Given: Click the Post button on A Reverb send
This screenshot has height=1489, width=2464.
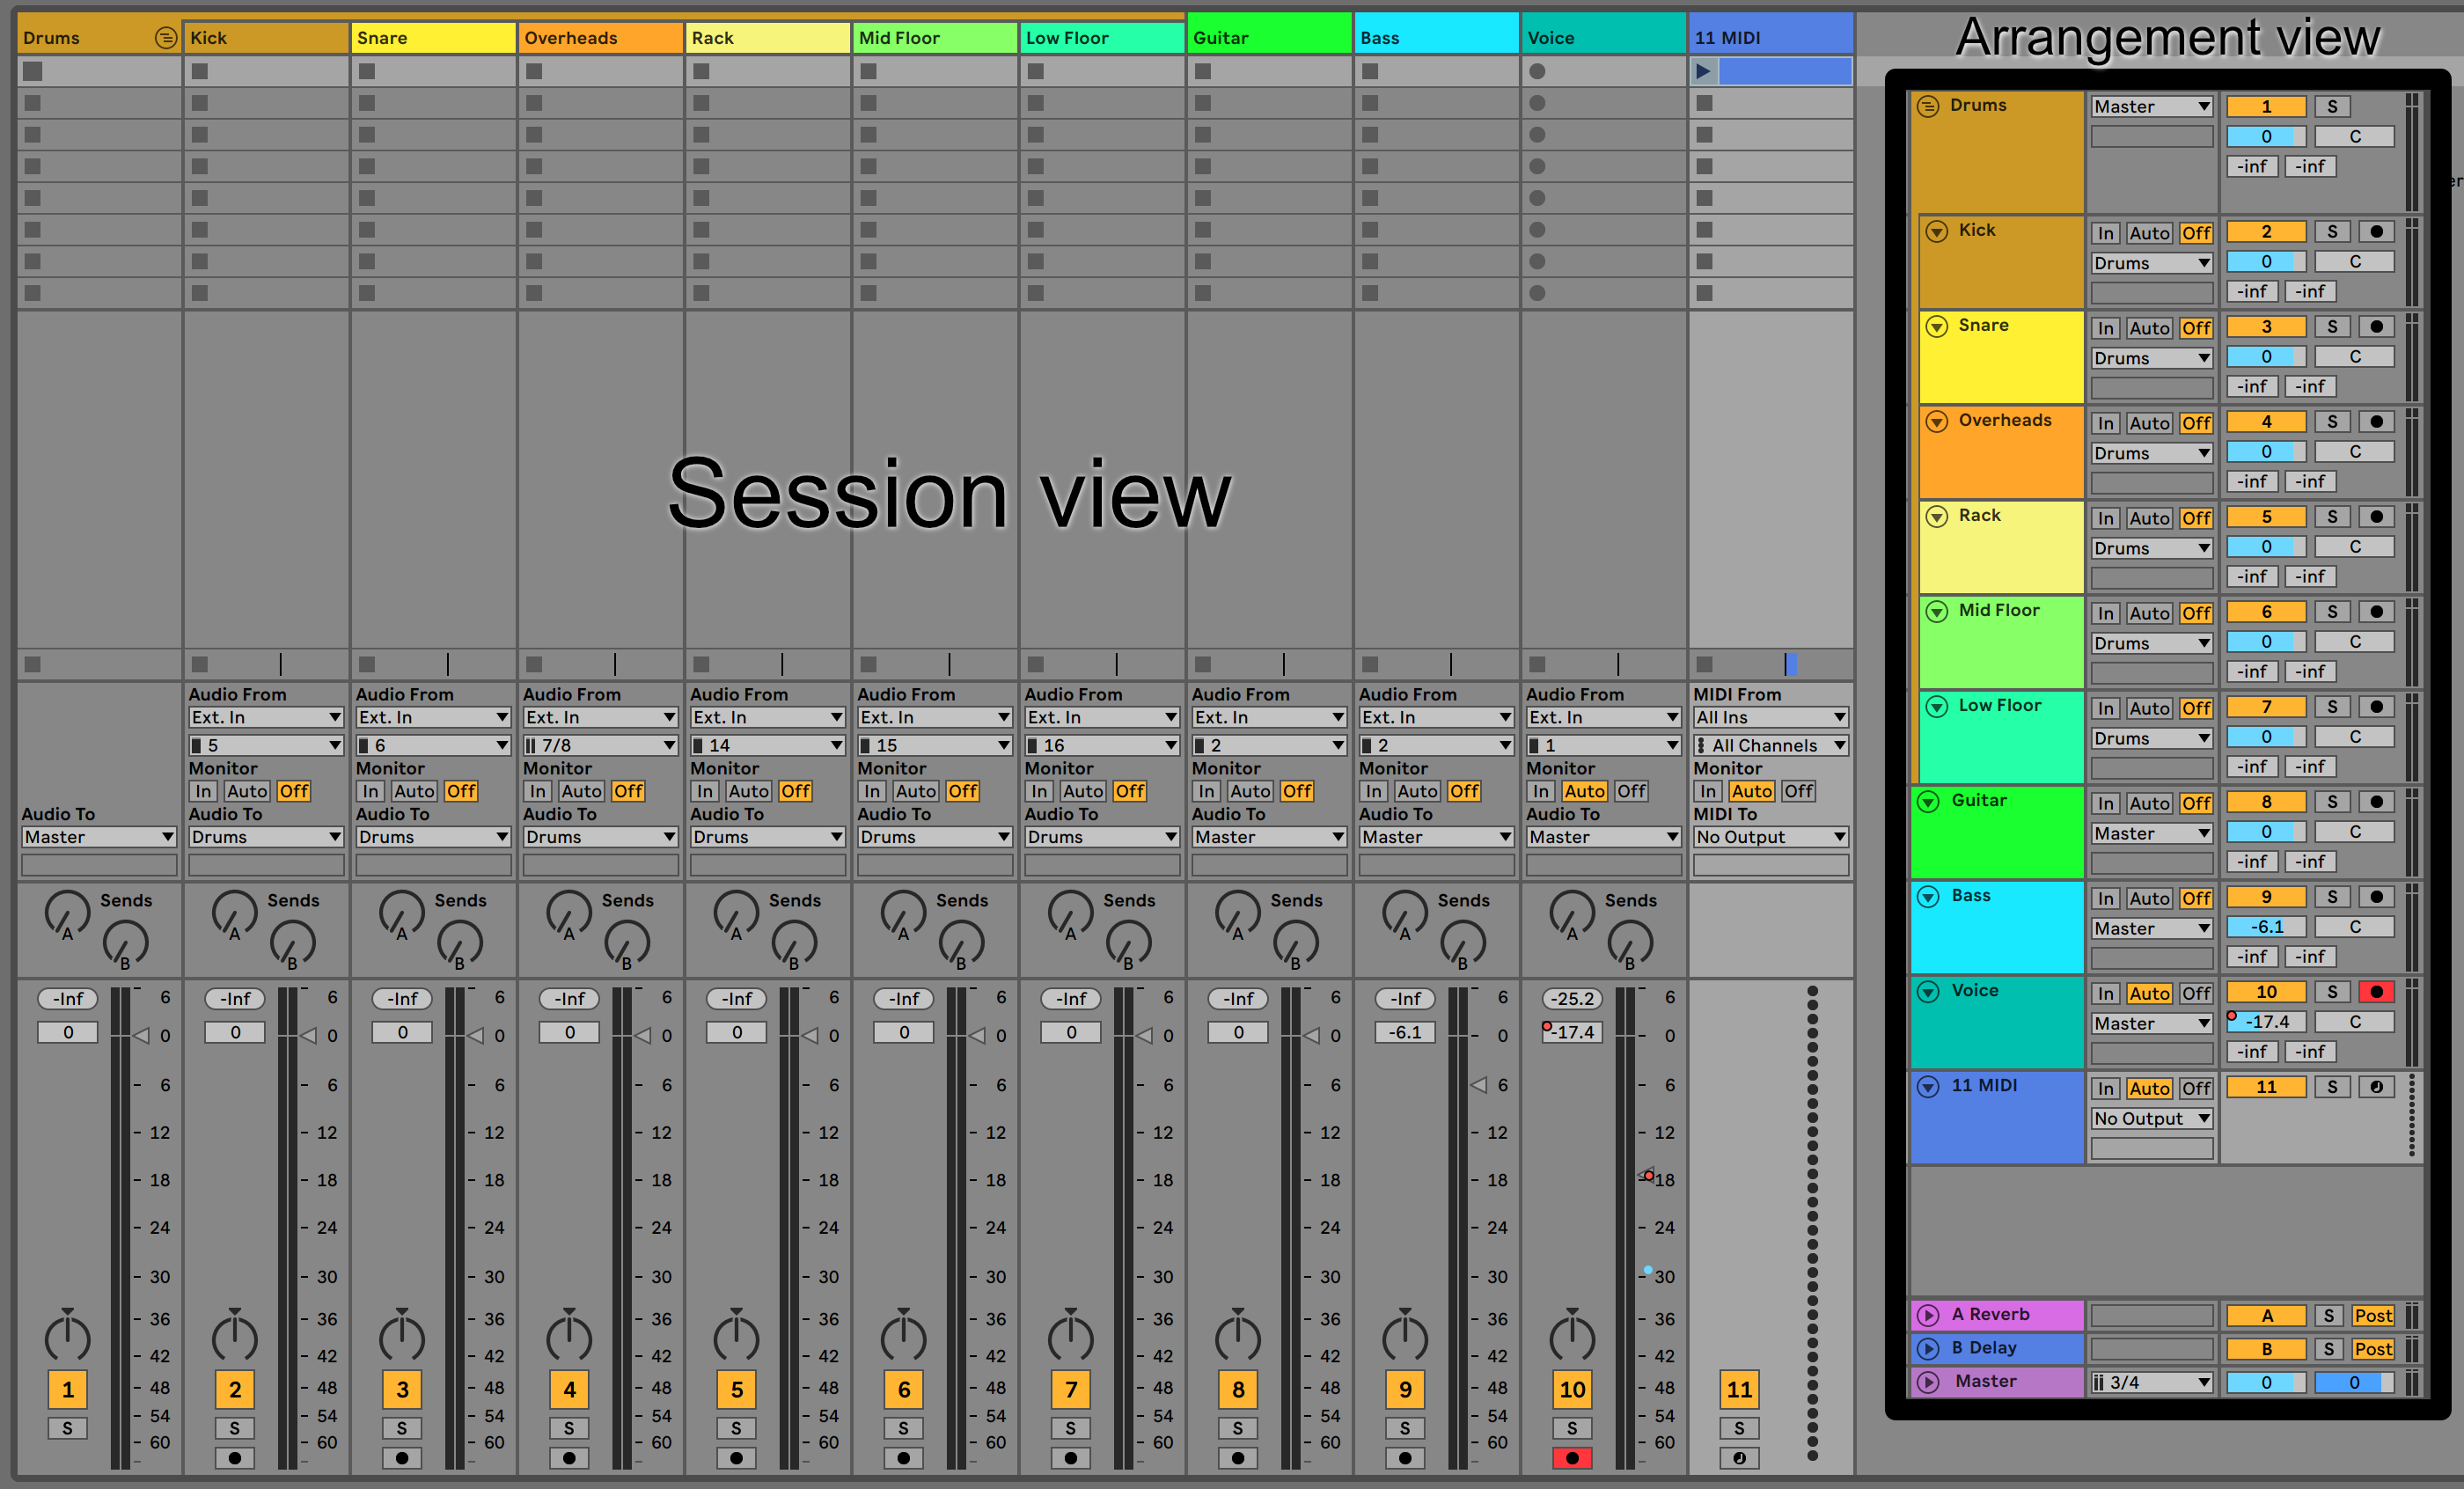Looking at the screenshot, I should (2376, 1317).
